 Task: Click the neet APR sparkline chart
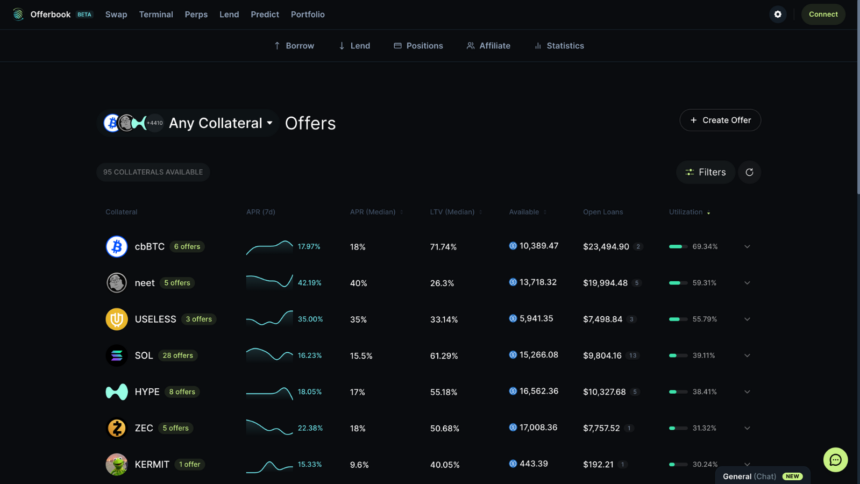point(269,282)
